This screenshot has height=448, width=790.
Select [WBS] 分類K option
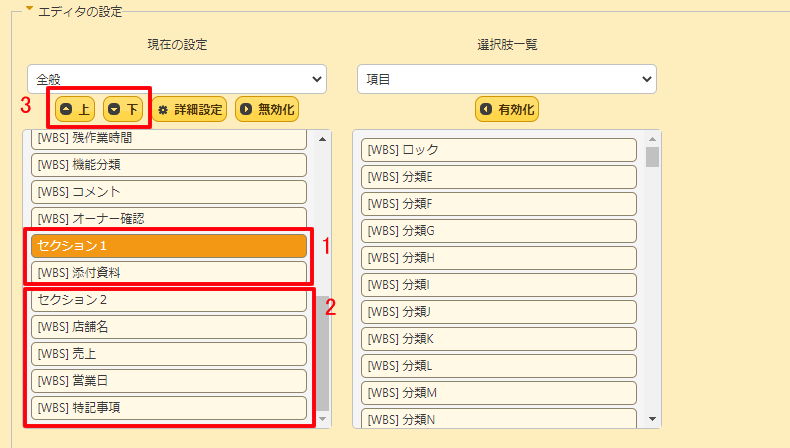[x=499, y=339]
